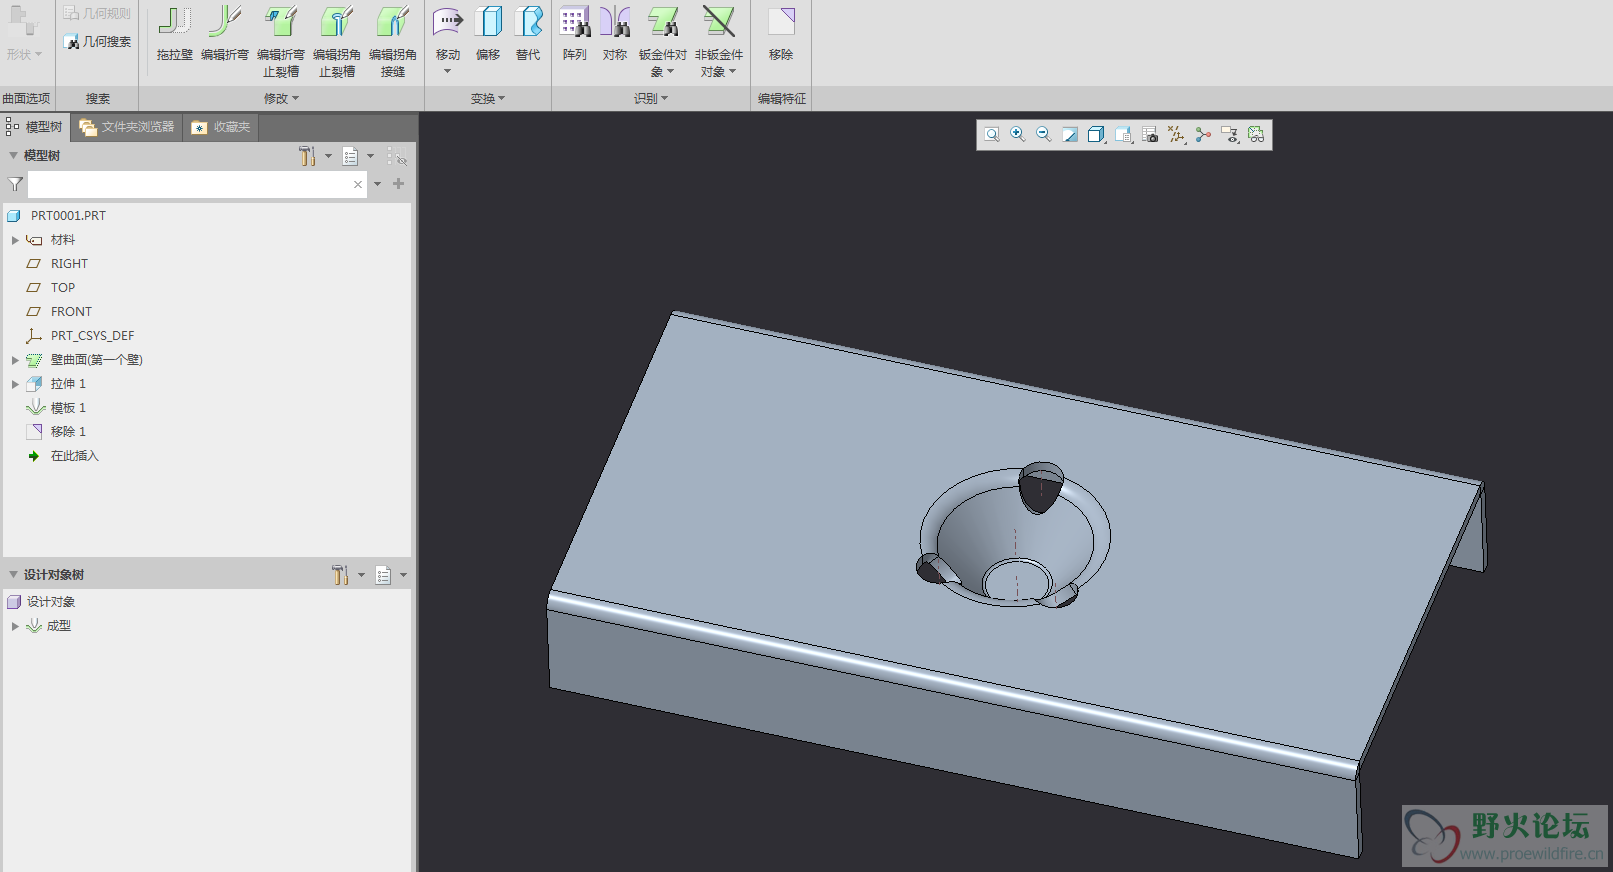The height and width of the screenshot is (872, 1613).
Task: Click the 对称 symmetry recognition tool
Action: click(615, 35)
